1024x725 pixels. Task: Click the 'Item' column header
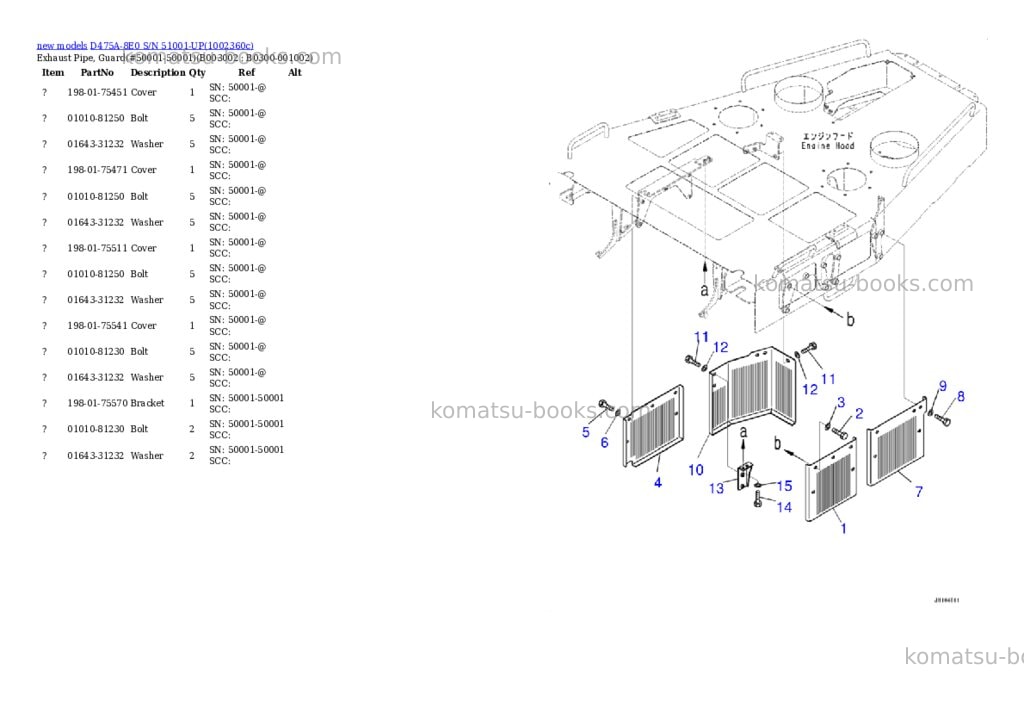tap(53, 72)
